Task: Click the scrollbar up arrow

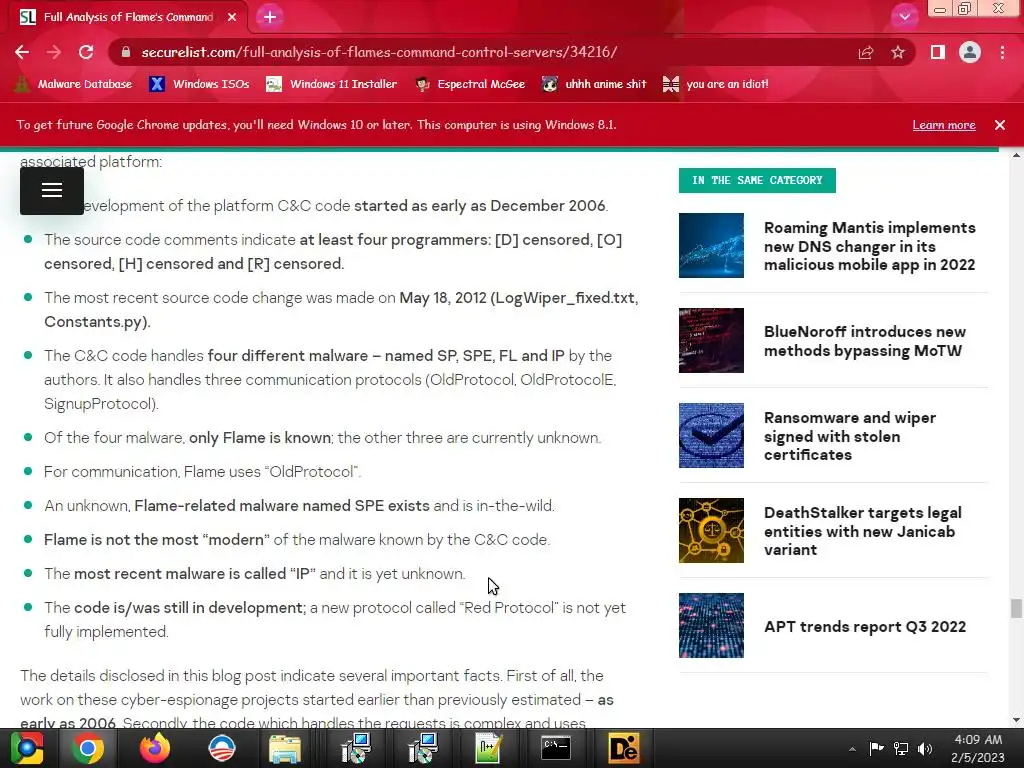Action: pos(1016,155)
